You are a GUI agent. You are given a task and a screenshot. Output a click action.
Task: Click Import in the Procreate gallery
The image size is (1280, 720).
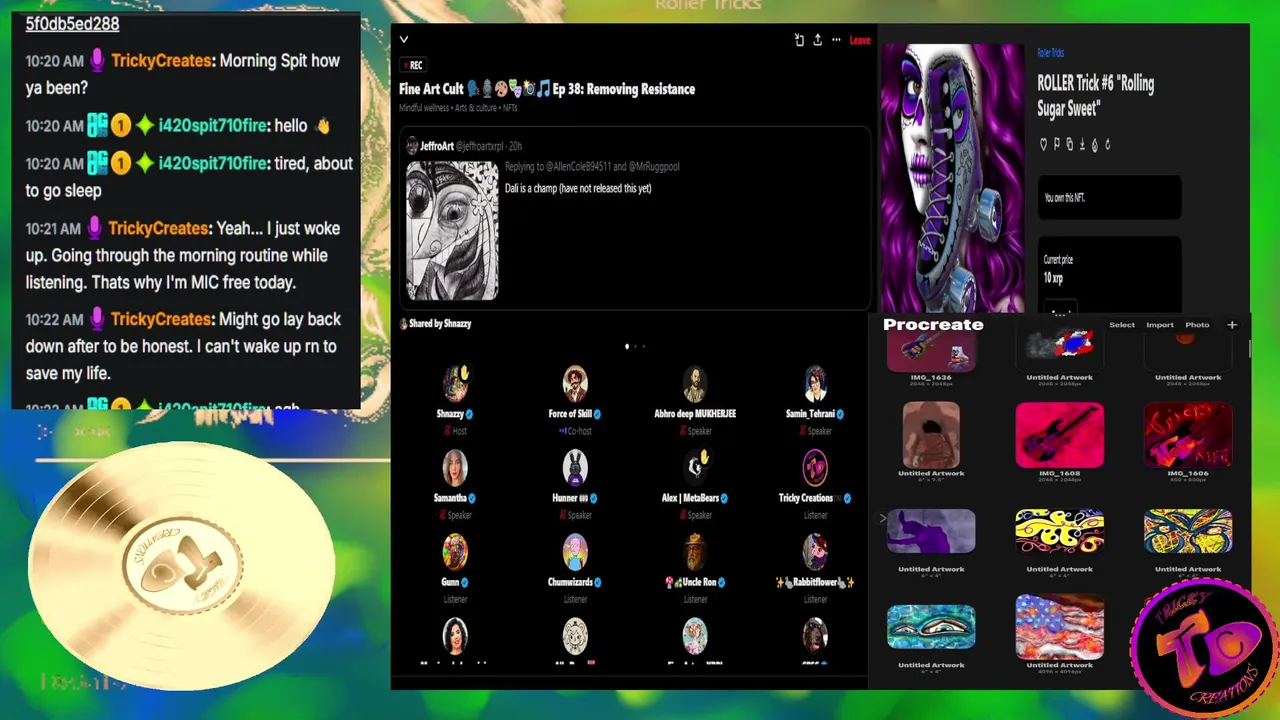coord(1160,325)
